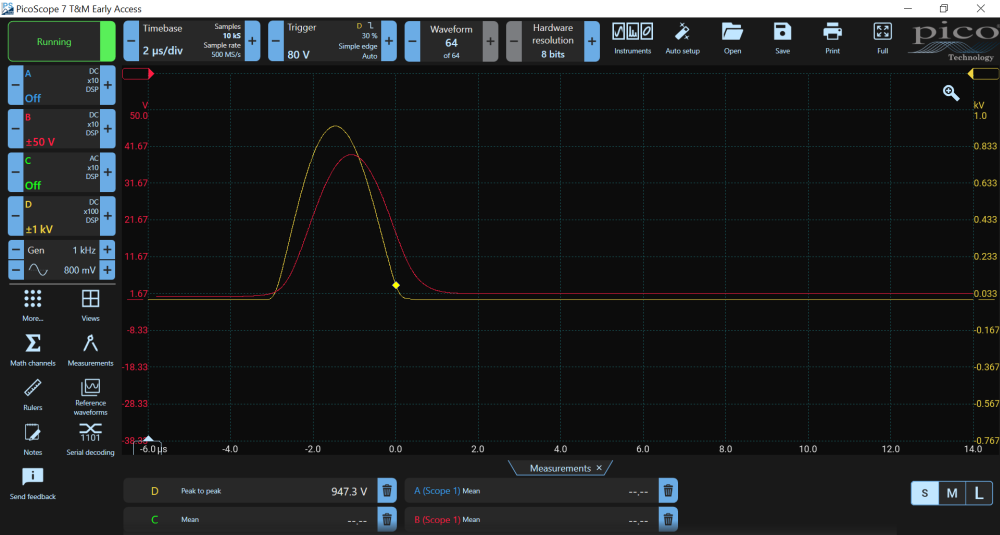Select the L size option

click(979, 493)
